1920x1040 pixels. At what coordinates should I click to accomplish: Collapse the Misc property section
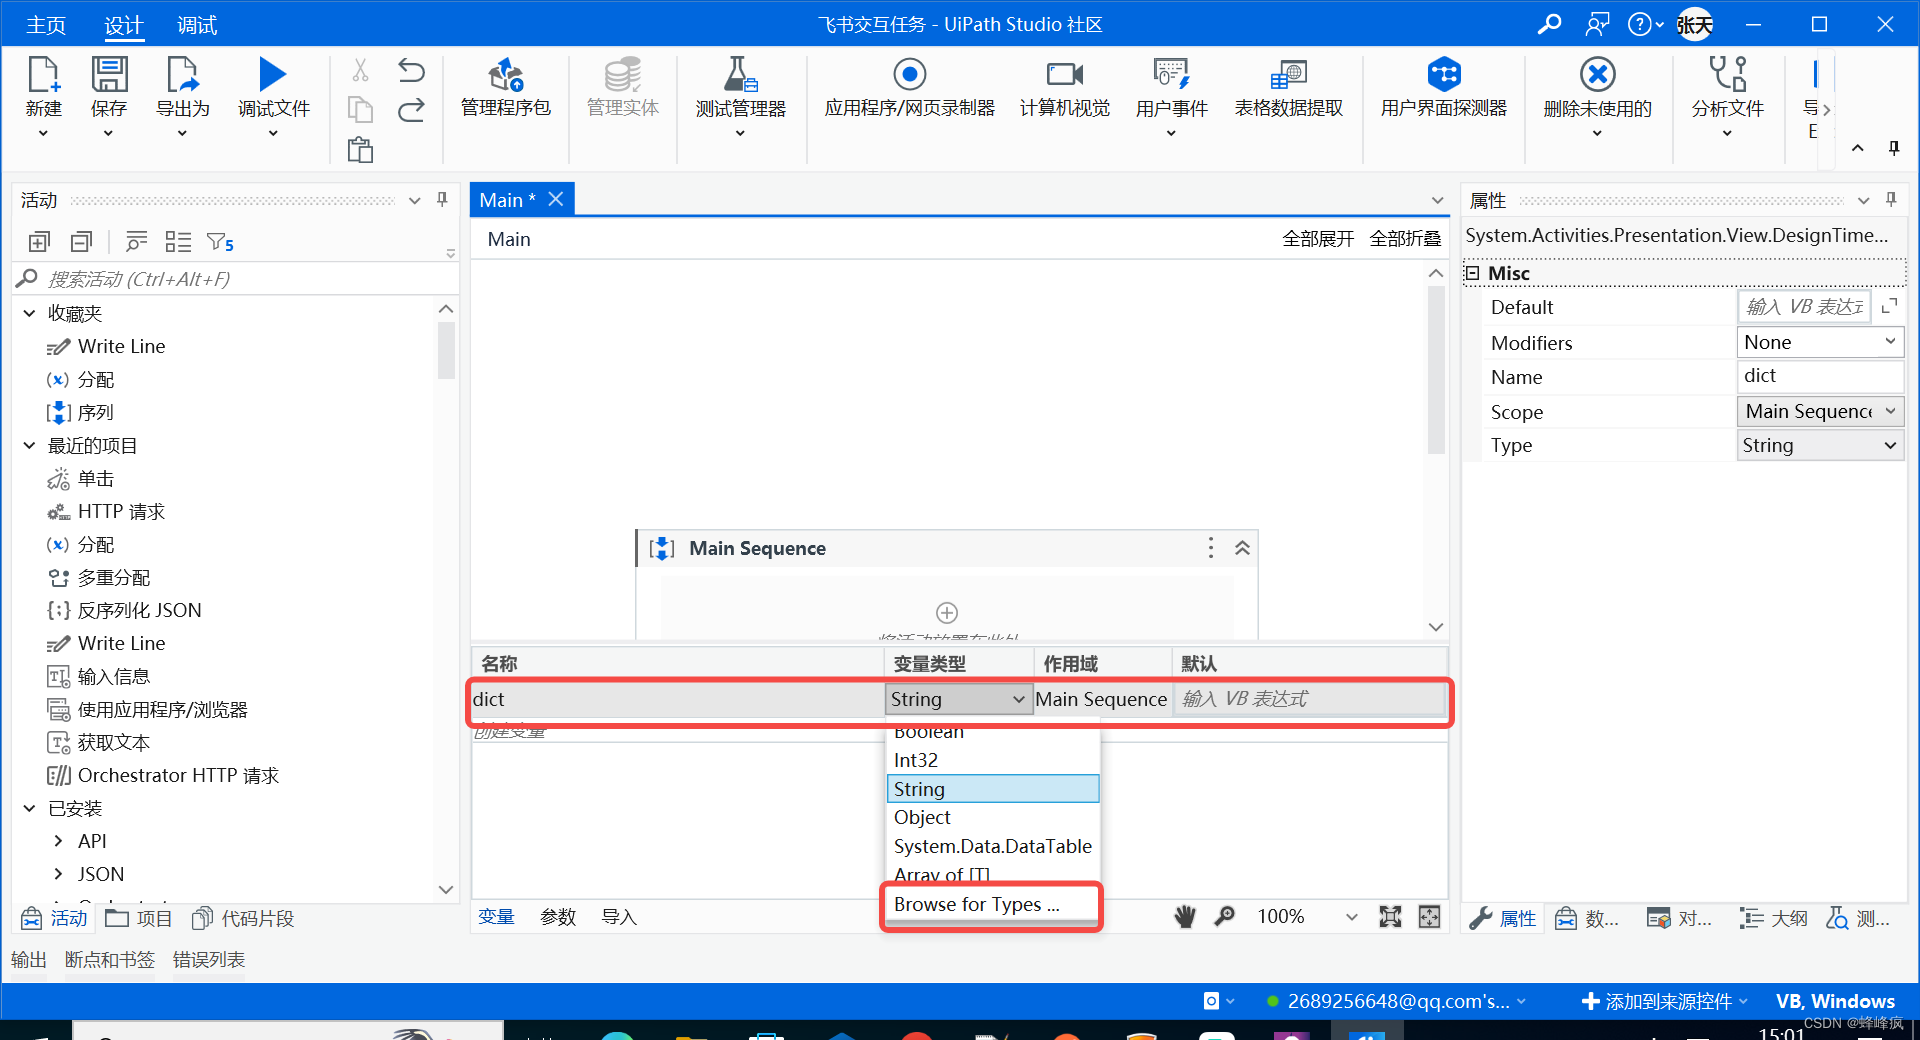click(x=1472, y=272)
